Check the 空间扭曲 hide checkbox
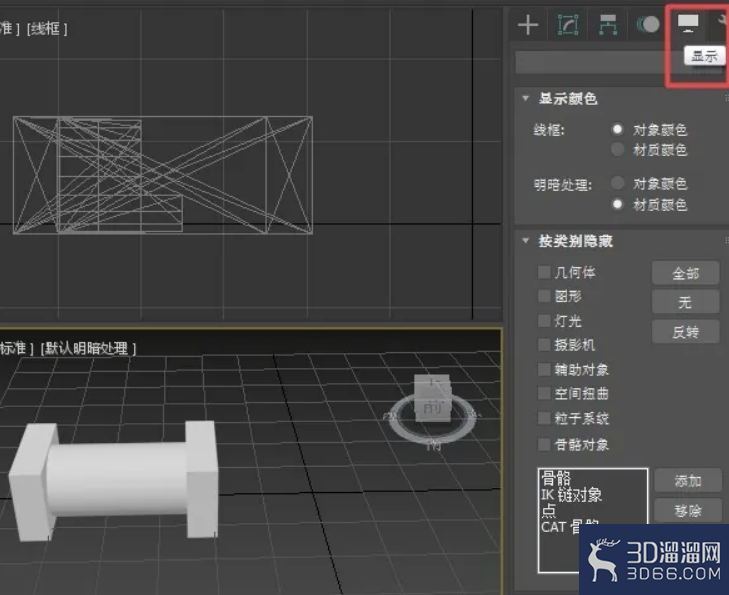 (544, 394)
